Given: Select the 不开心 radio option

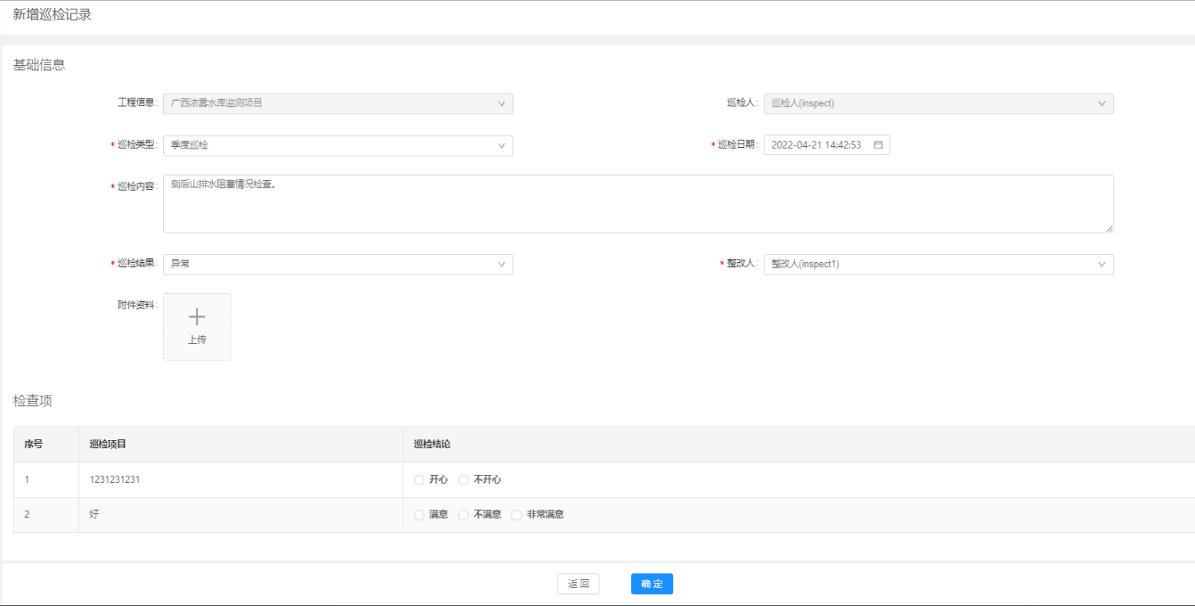Looking at the screenshot, I should point(463,480).
